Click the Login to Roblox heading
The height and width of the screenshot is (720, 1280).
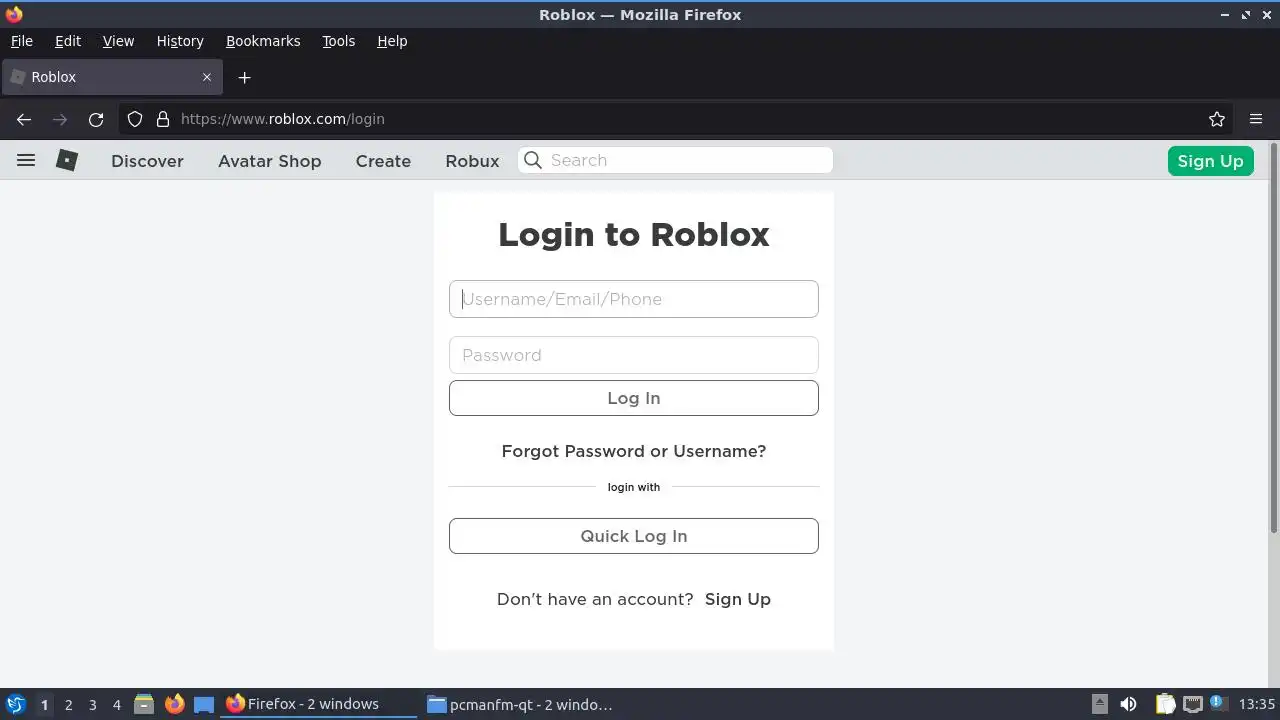pyautogui.click(x=634, y=234)
